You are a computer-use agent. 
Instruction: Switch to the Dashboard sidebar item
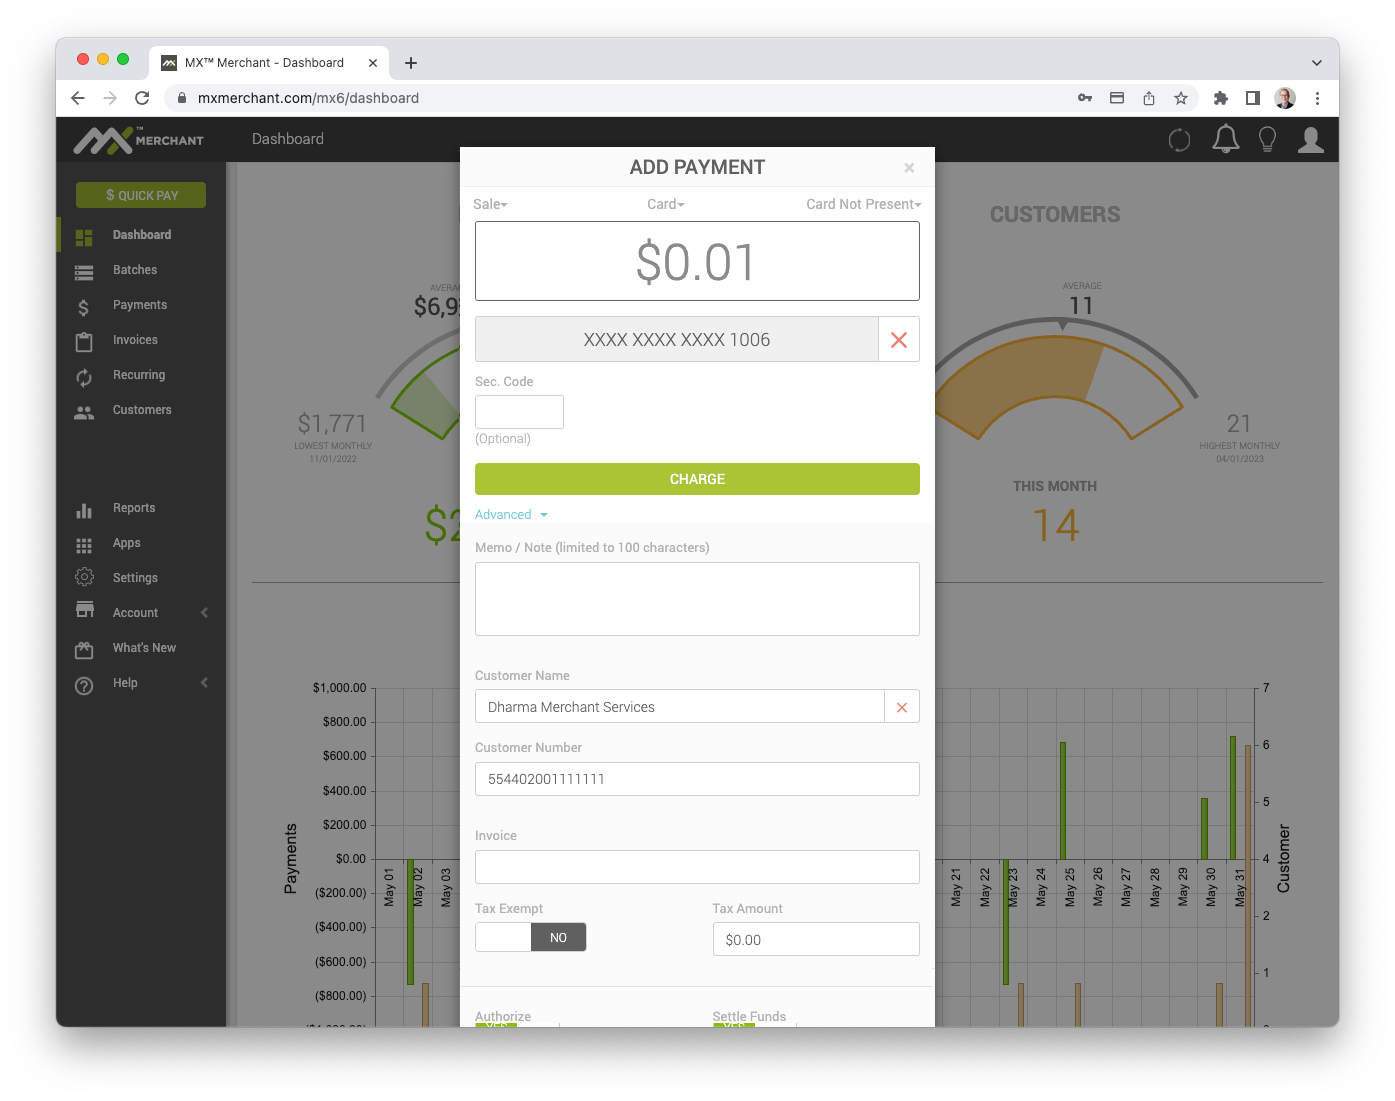[141, 234]
